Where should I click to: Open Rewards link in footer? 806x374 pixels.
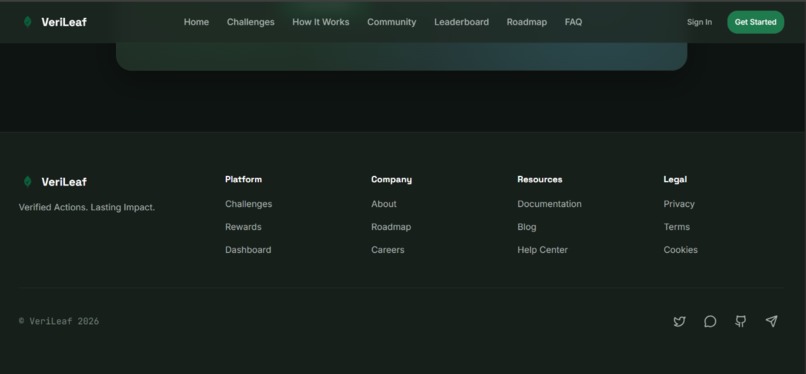click(243, 227)
